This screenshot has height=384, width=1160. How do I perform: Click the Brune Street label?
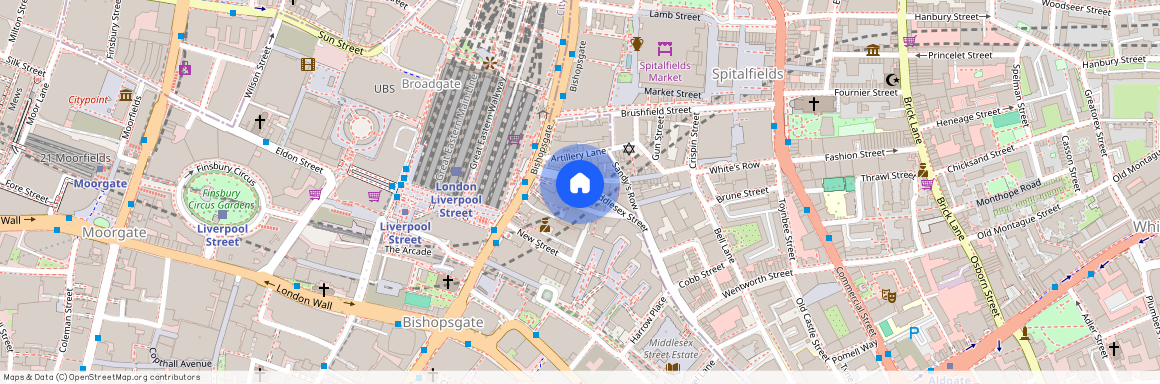tap(742, 195)
